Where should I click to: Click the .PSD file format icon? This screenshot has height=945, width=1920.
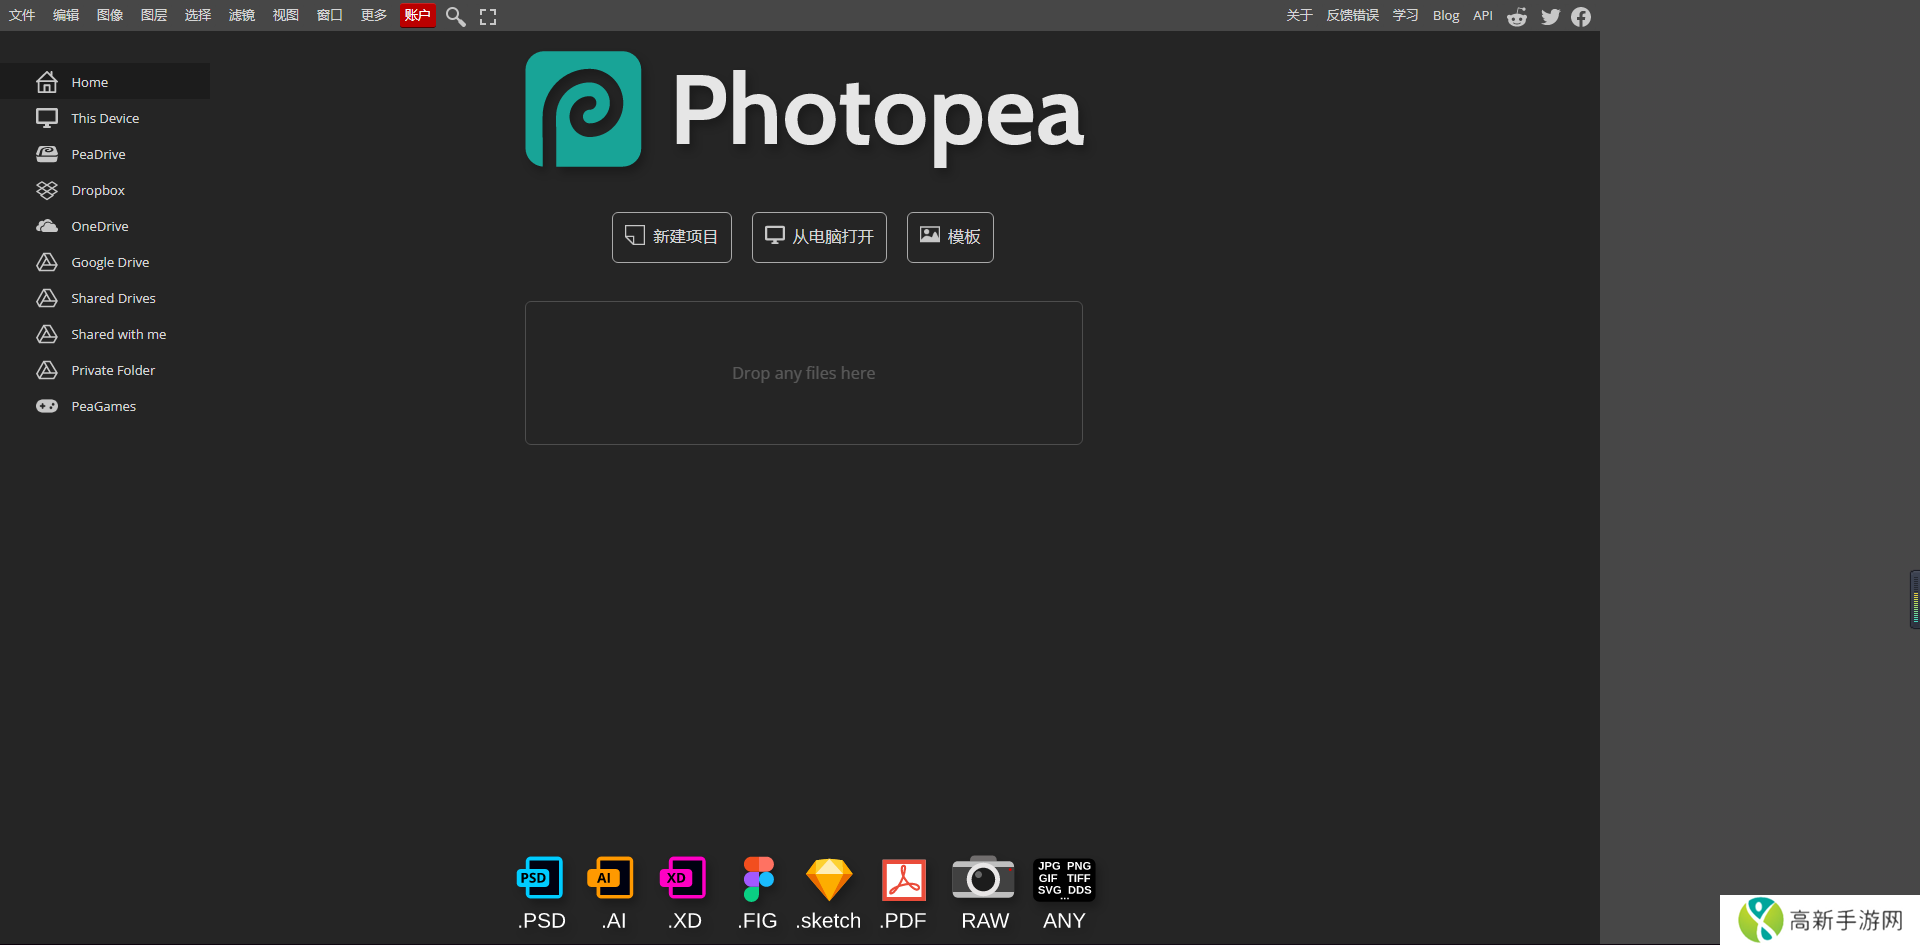(x=540, y=879)
